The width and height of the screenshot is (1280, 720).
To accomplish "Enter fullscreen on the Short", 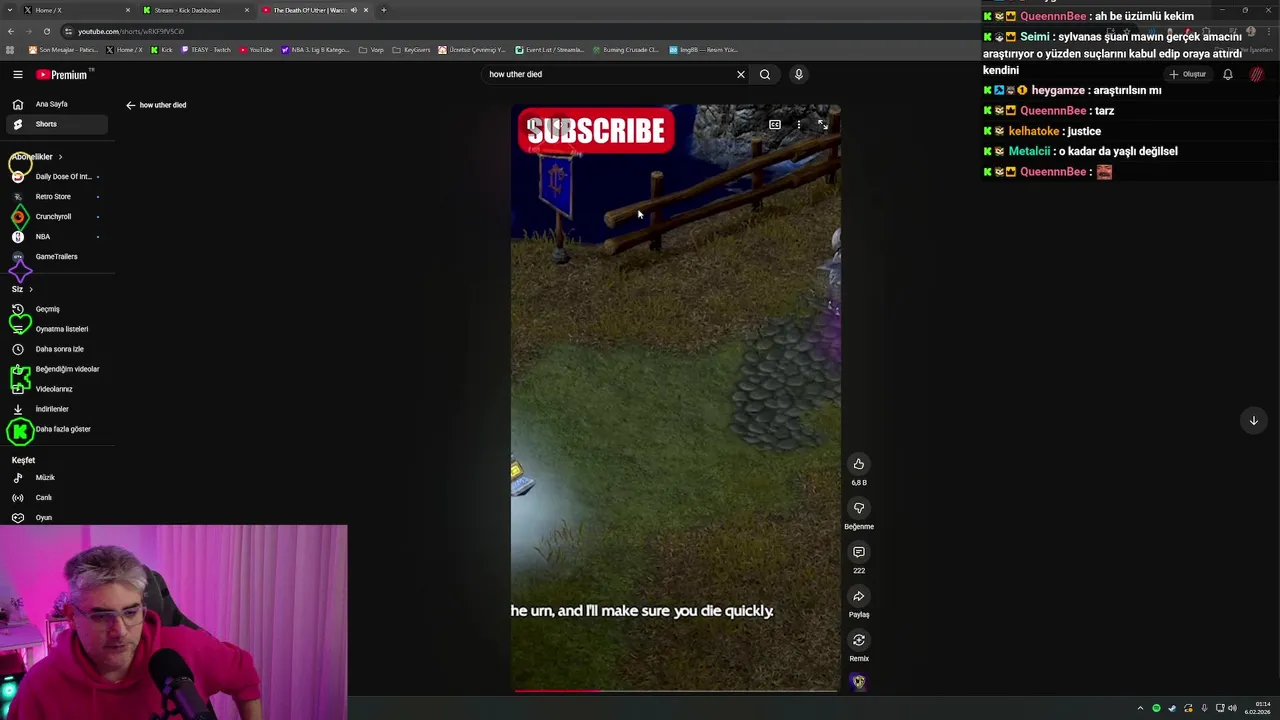I will [x=822, y=125].
